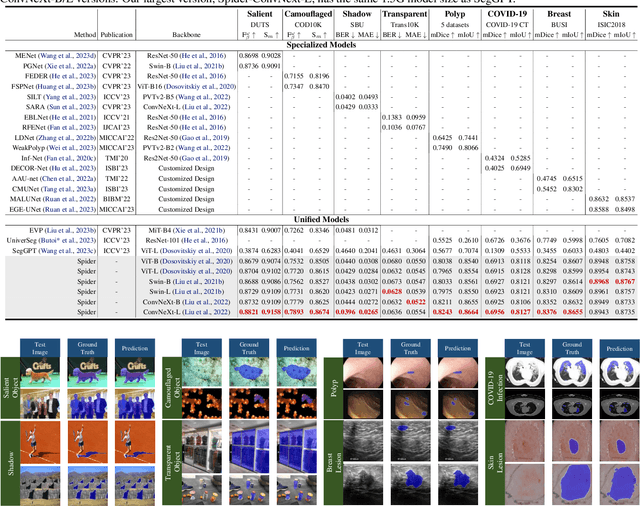Open the Sun et al., 2023 citation for SARA
This screenshot has width=640, height=506.
coord(71,107)
